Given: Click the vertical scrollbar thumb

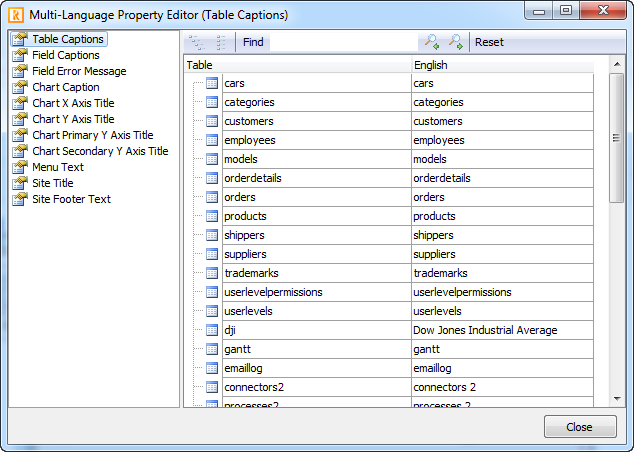Looking at the screenshot, I should [617, 138].
